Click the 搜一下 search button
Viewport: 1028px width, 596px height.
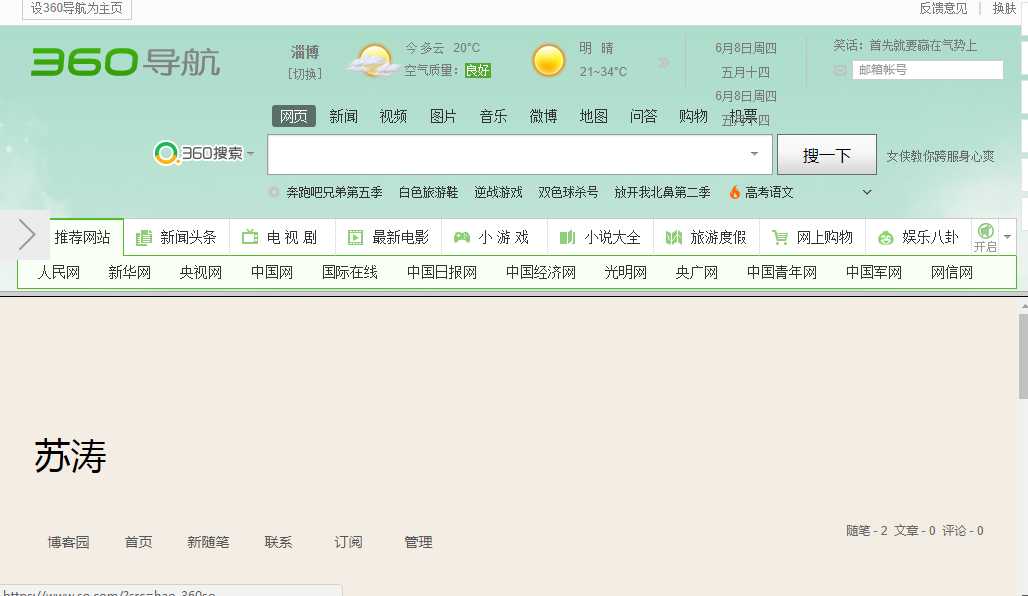(x=827, y=155)
